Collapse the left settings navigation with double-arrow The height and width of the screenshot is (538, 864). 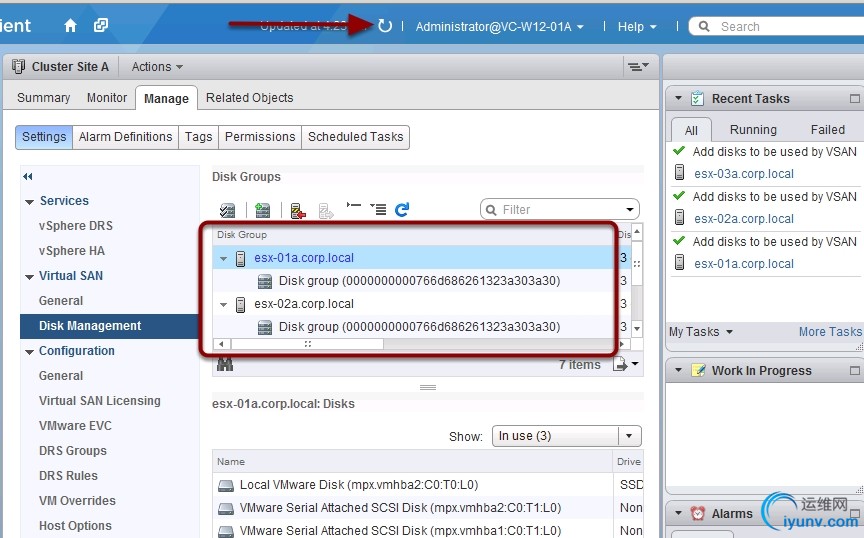point(28,176)
